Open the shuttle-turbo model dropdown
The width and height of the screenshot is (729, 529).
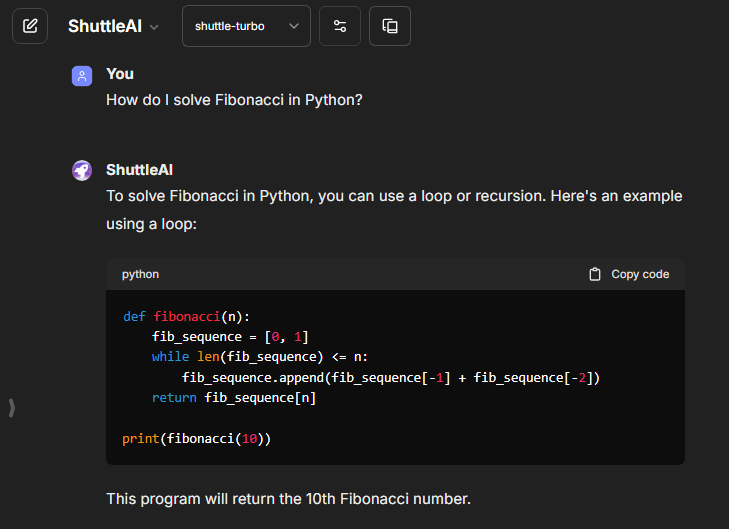point(246,26)
